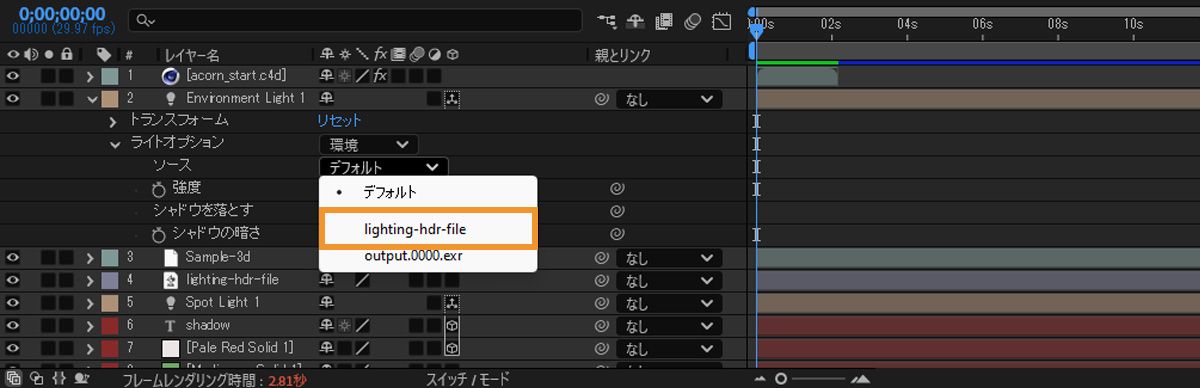Click the image icon of lighting-hdr-file layer
The width and height of the screenshot is (1200, 388).
pos(170,280)
